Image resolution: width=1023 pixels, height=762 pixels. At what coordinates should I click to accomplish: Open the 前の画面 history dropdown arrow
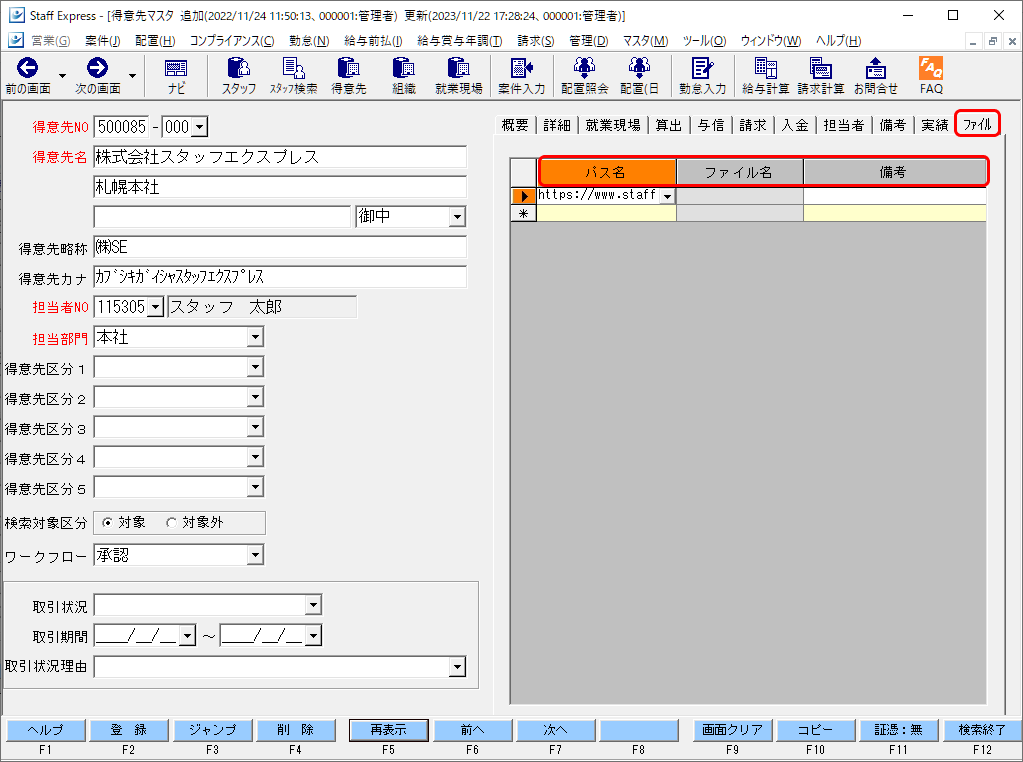coord(63,76)
